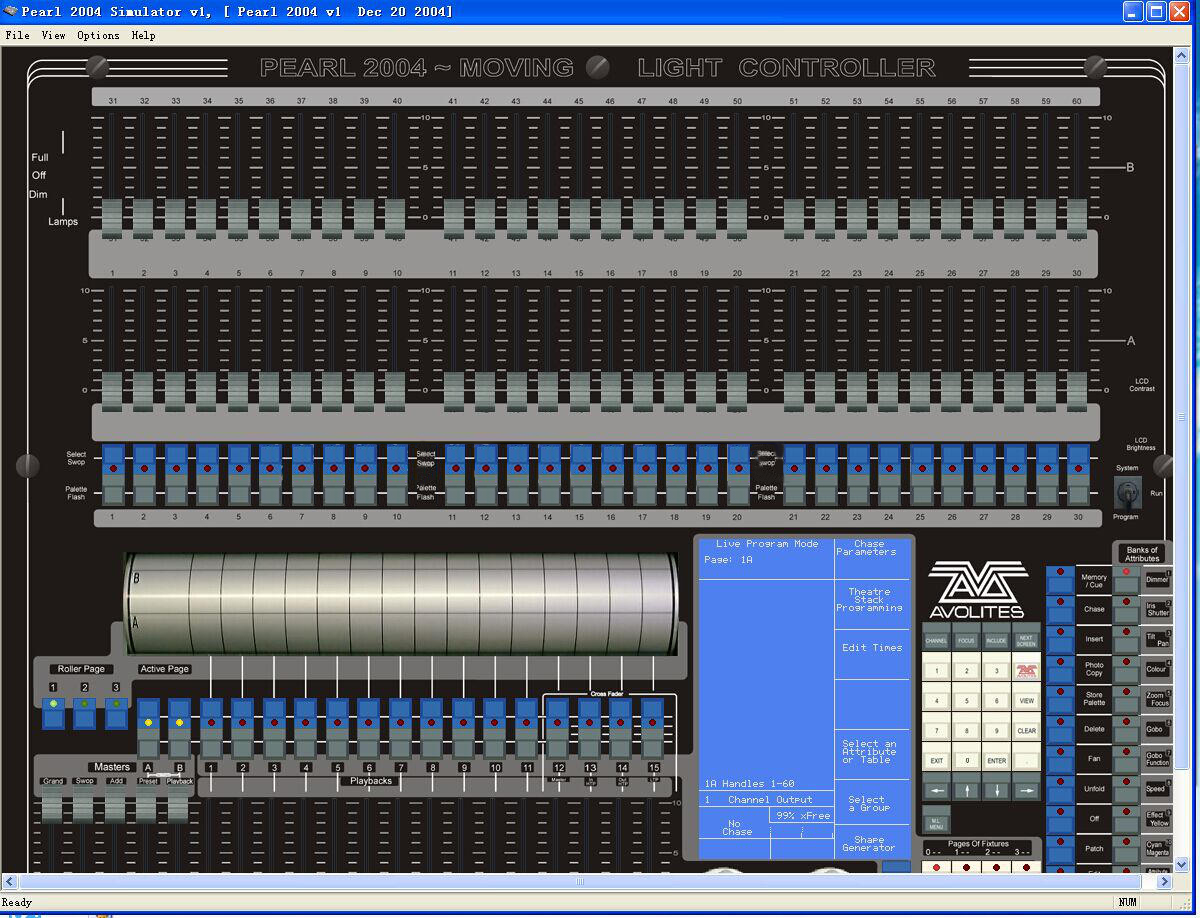This screenshot has width=1200, height=918.
Task: Click the Grand master fader
Action: (52, 803)
